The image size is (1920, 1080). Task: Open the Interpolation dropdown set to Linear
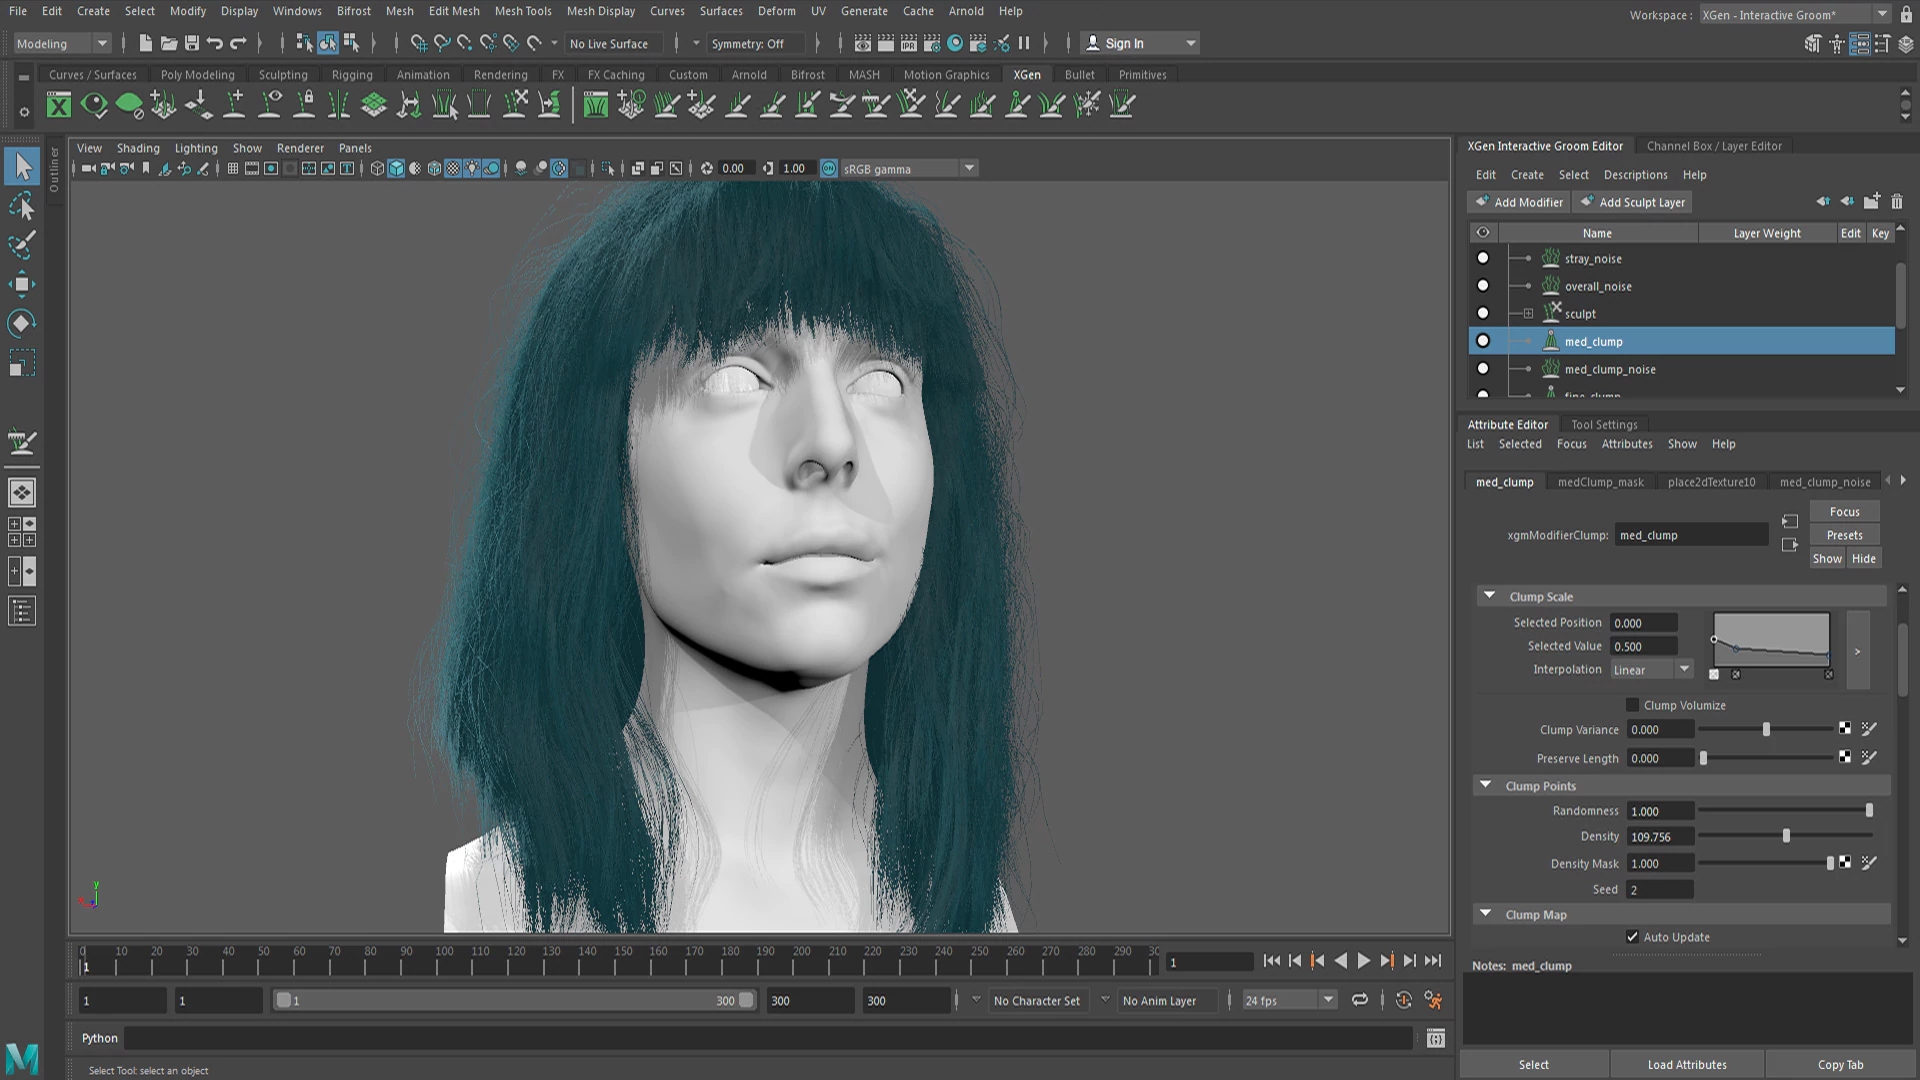tap(1684, 669)
